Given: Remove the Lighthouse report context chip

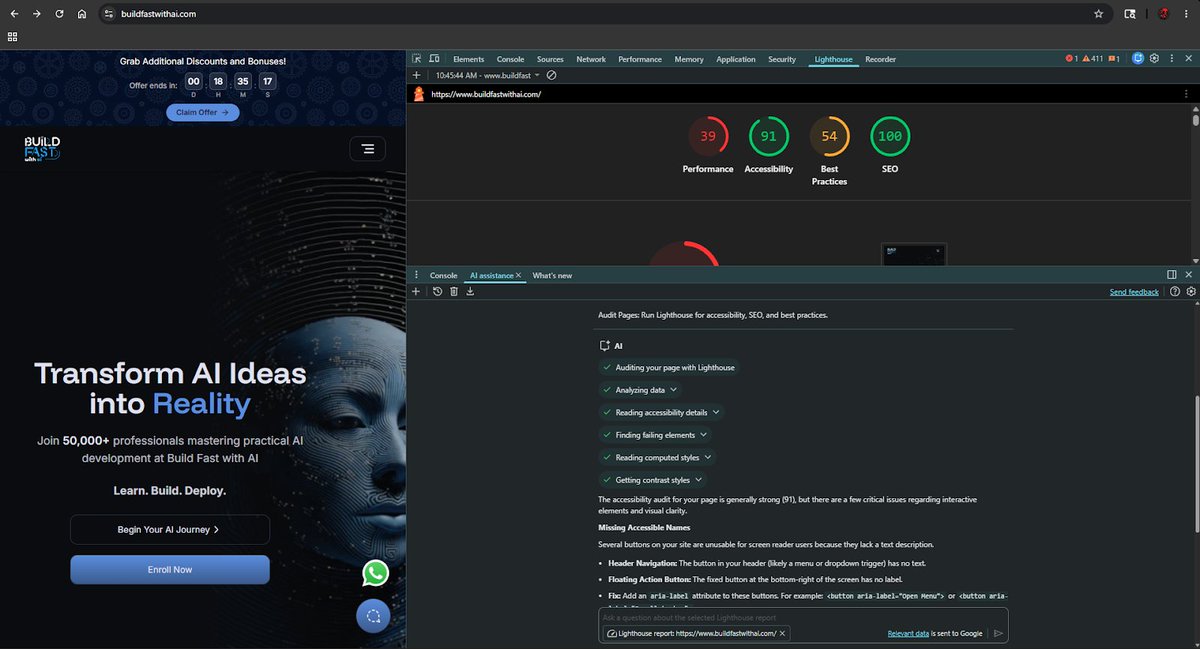Looking at the screenshot, I should (782, 633).
